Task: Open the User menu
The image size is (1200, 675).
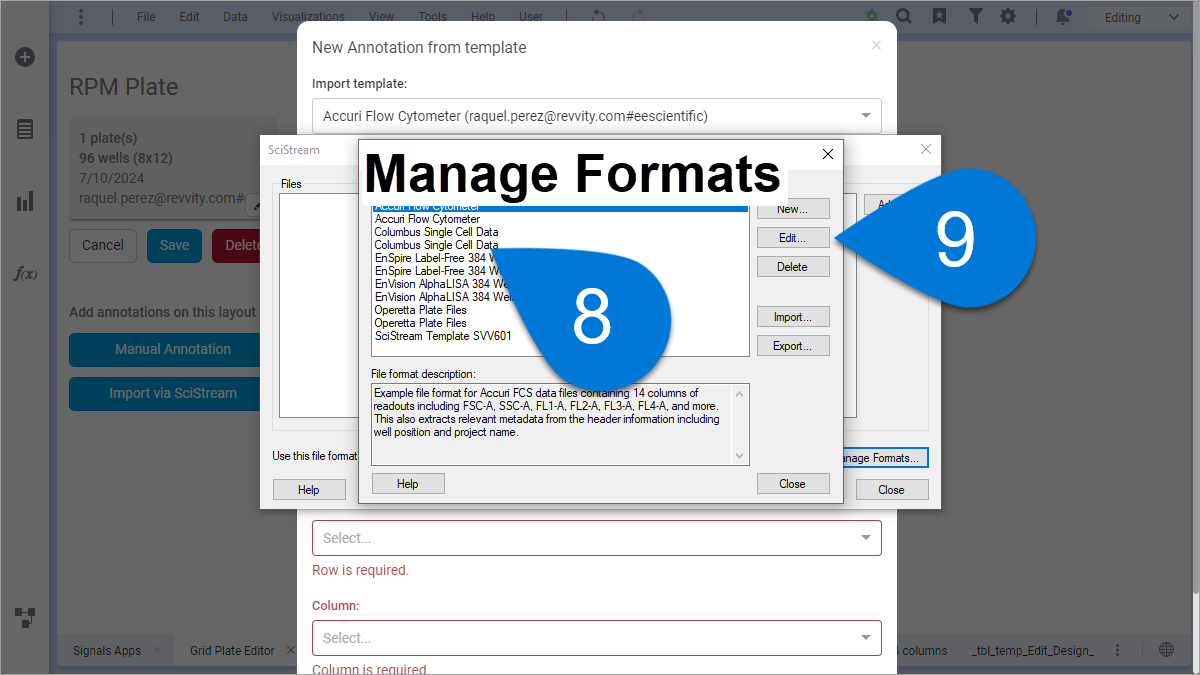Action: tap(531, 17)
